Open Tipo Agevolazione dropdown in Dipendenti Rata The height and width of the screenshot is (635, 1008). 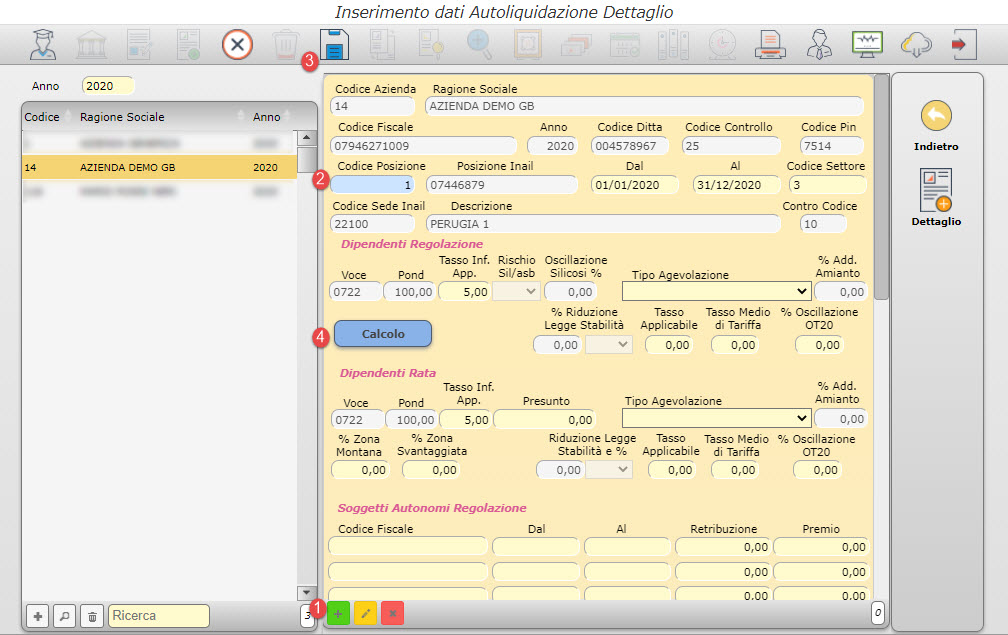[x=716, y=418]
